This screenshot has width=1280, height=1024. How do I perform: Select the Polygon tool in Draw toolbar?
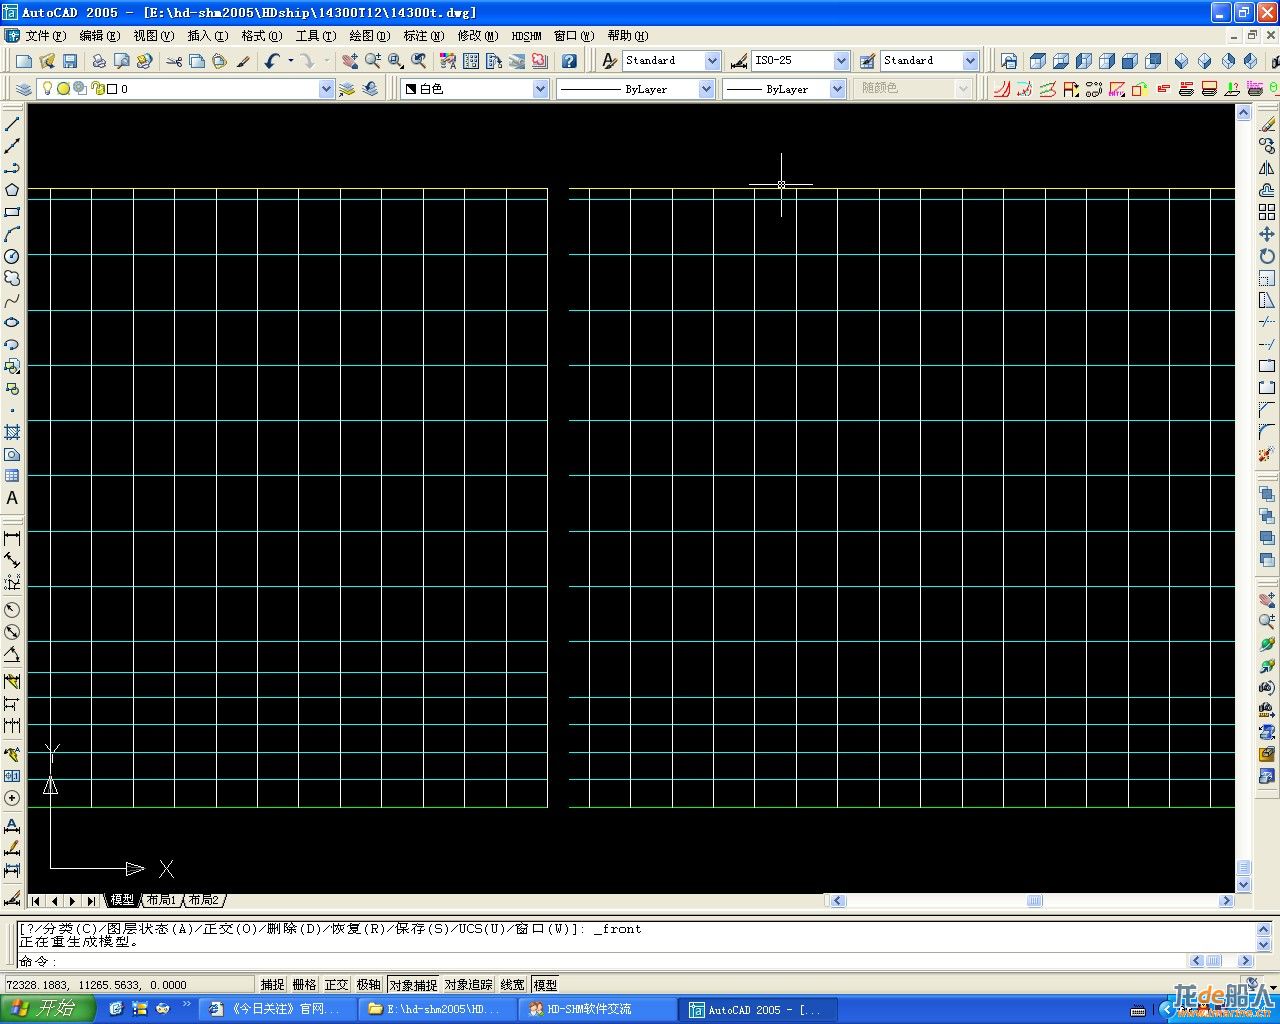click(x=12, y=190)
